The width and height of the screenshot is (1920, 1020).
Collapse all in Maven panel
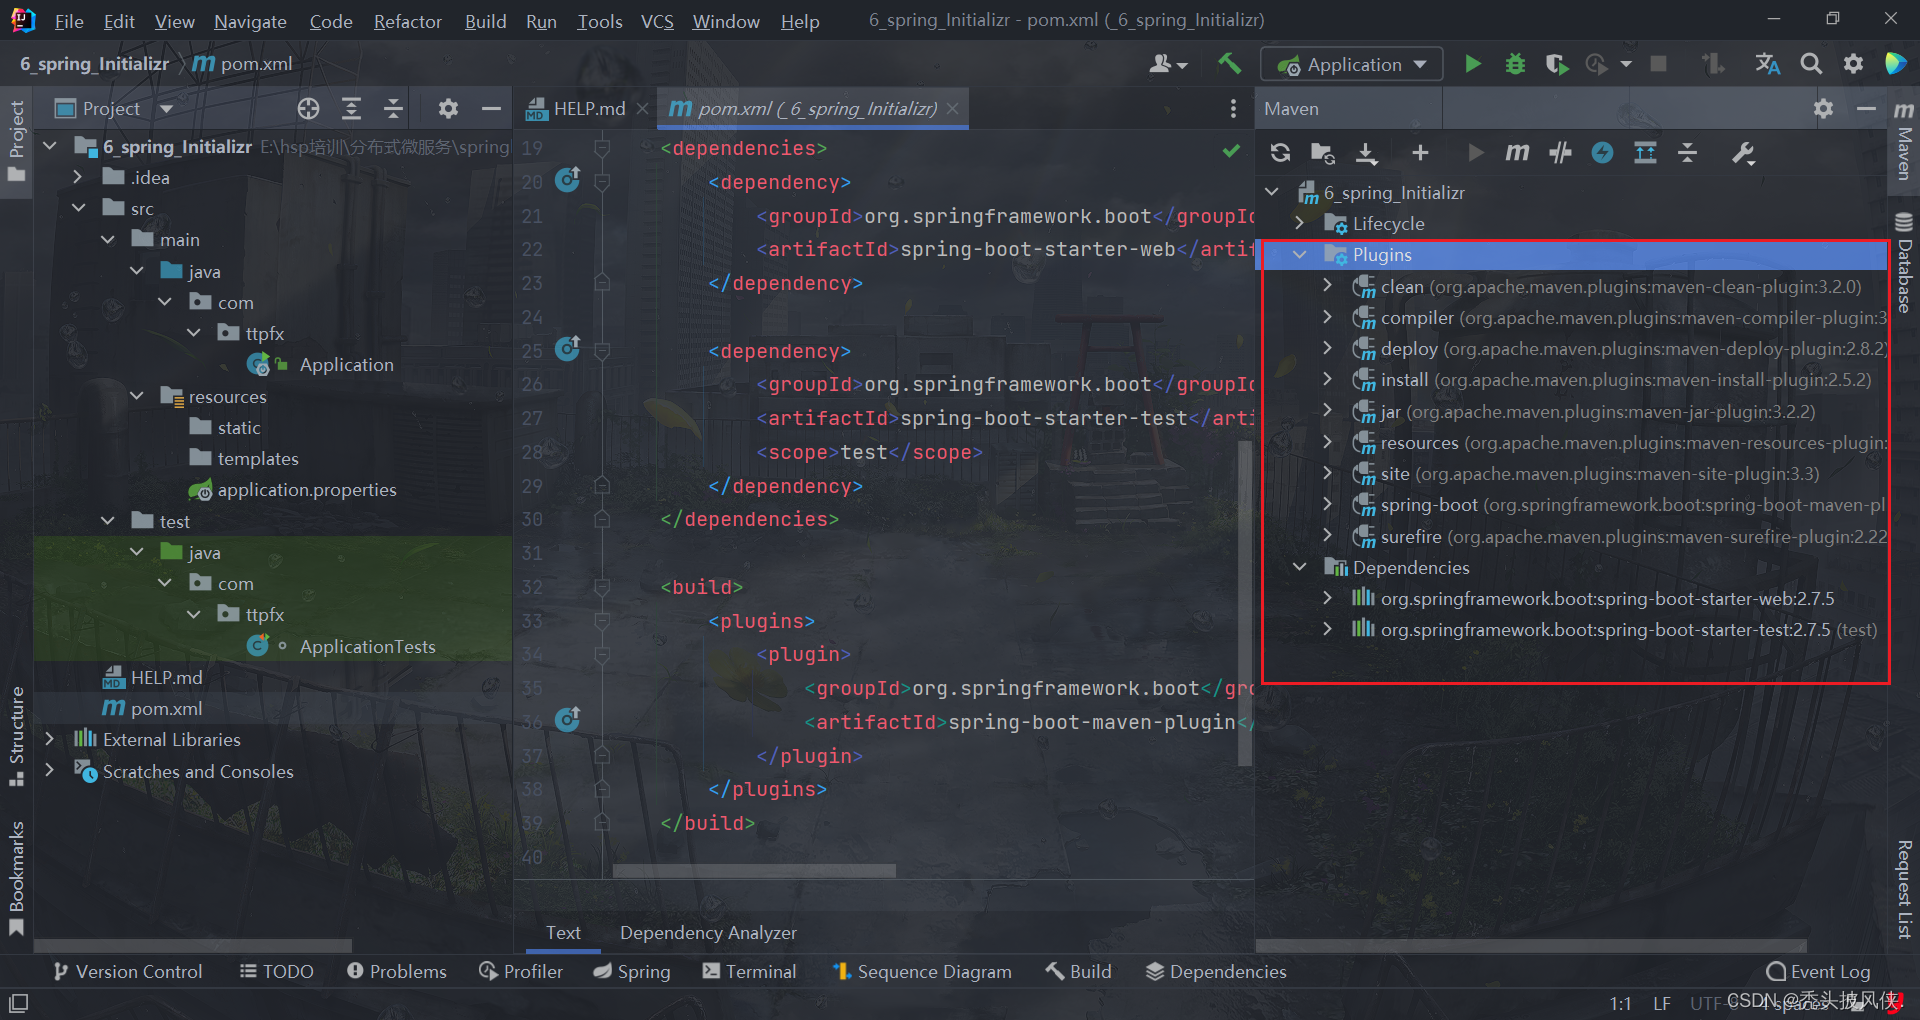pos(1688,153)
